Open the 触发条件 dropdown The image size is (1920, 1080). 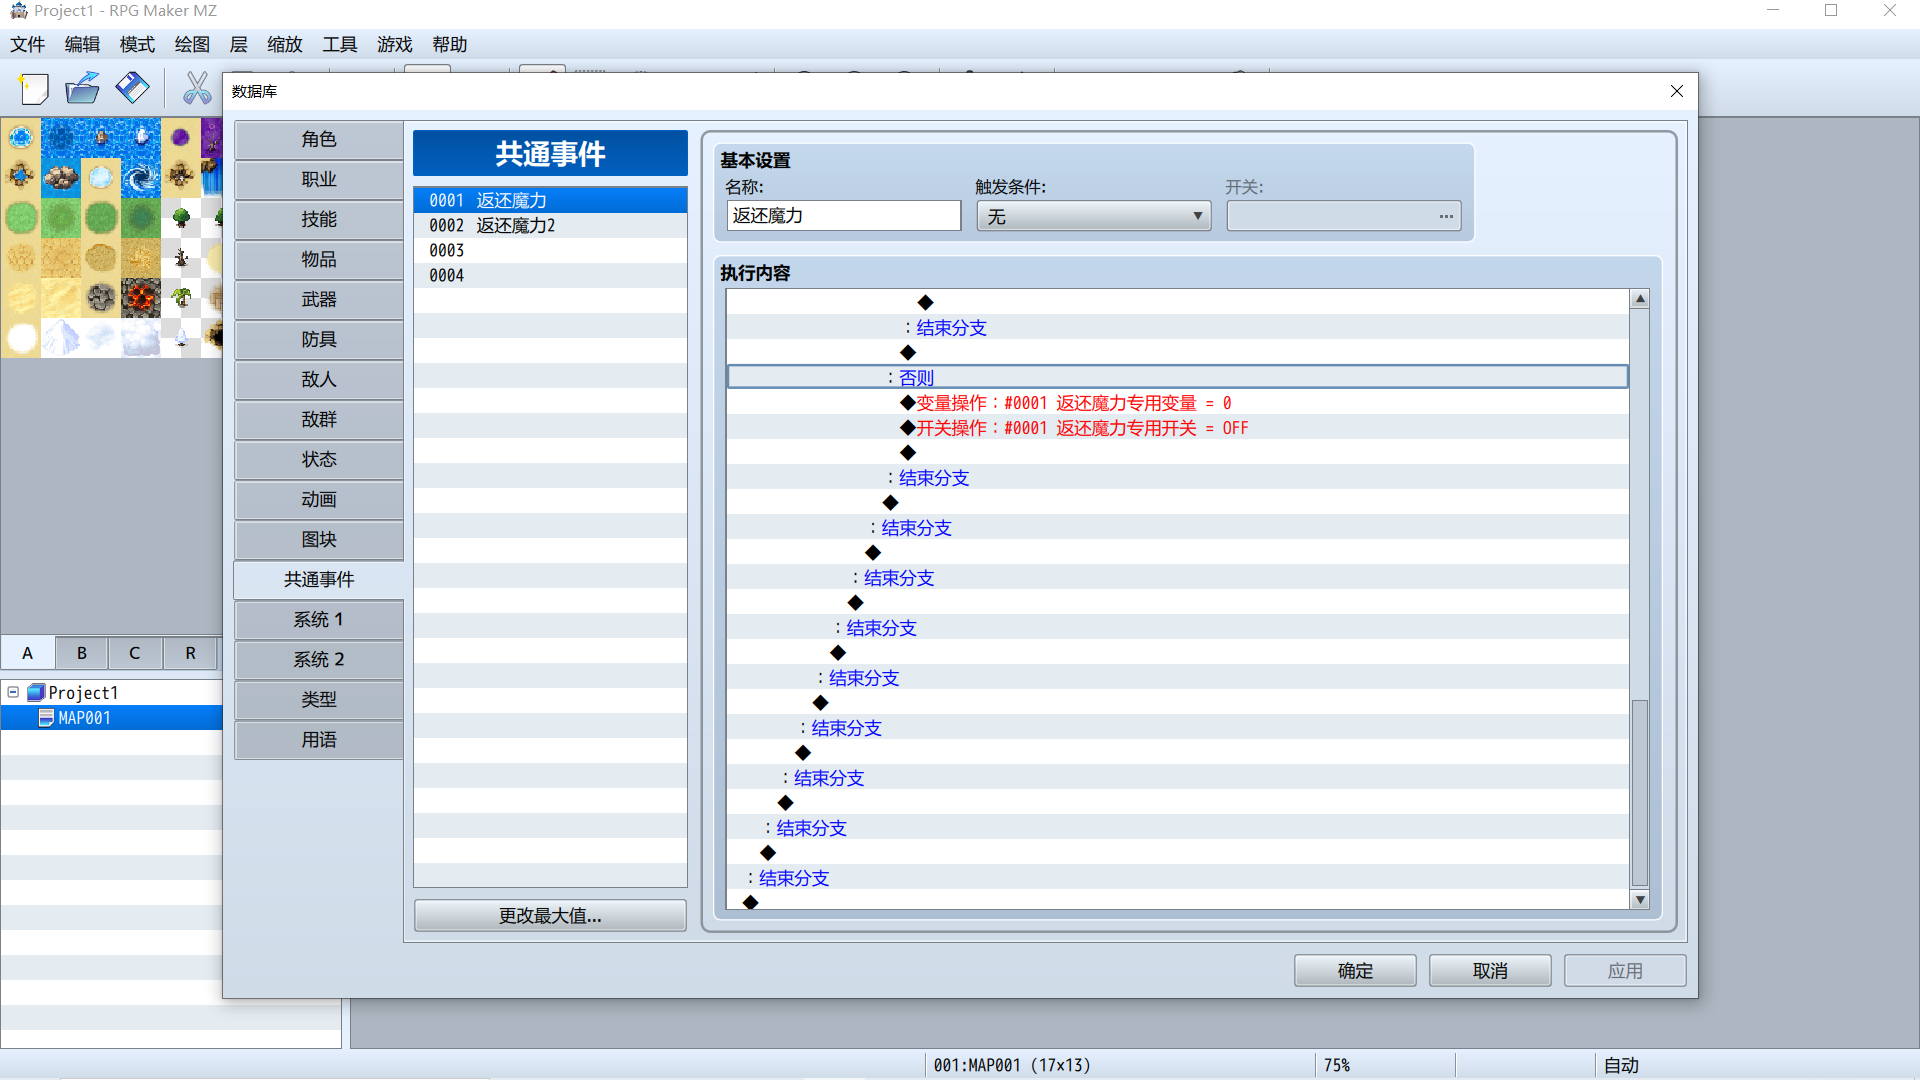pyautogui.click(x=1093, y=216)
